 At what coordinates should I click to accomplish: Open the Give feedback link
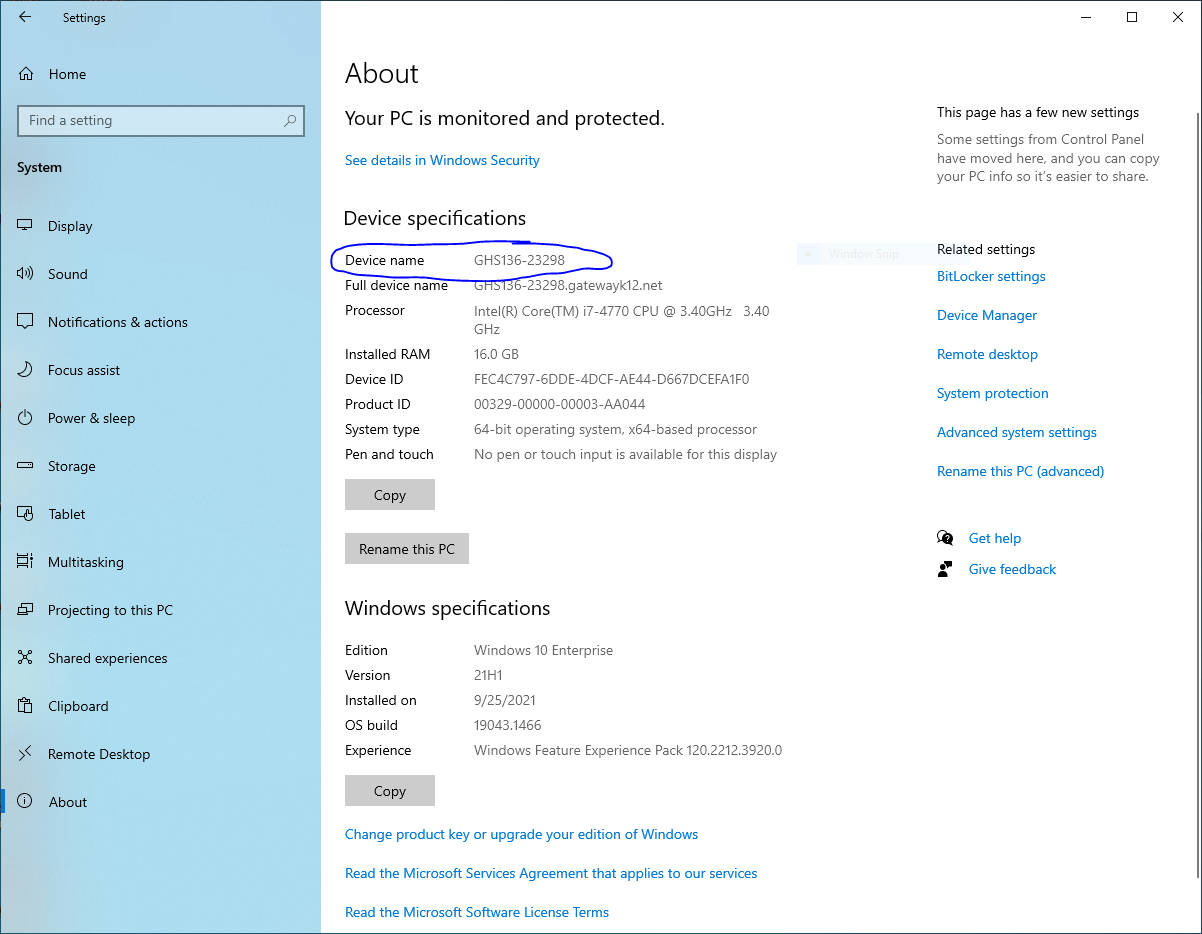[x=1012, y=569]
